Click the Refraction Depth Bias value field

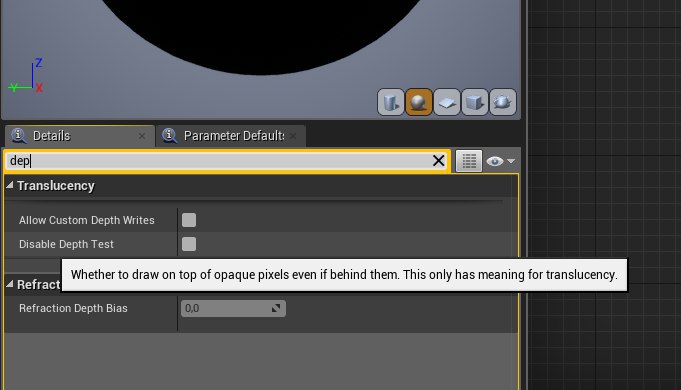tap(233, 308)
